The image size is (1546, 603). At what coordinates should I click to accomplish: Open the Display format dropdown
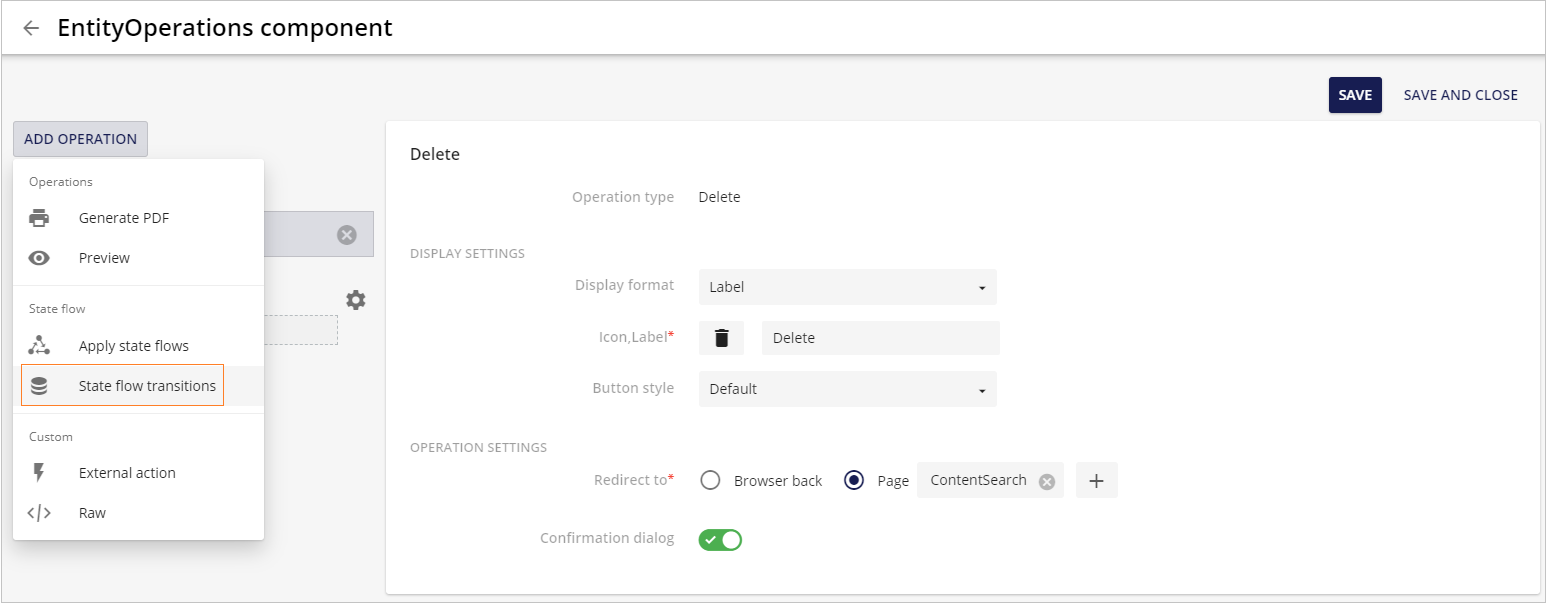[x=847, y=287]
